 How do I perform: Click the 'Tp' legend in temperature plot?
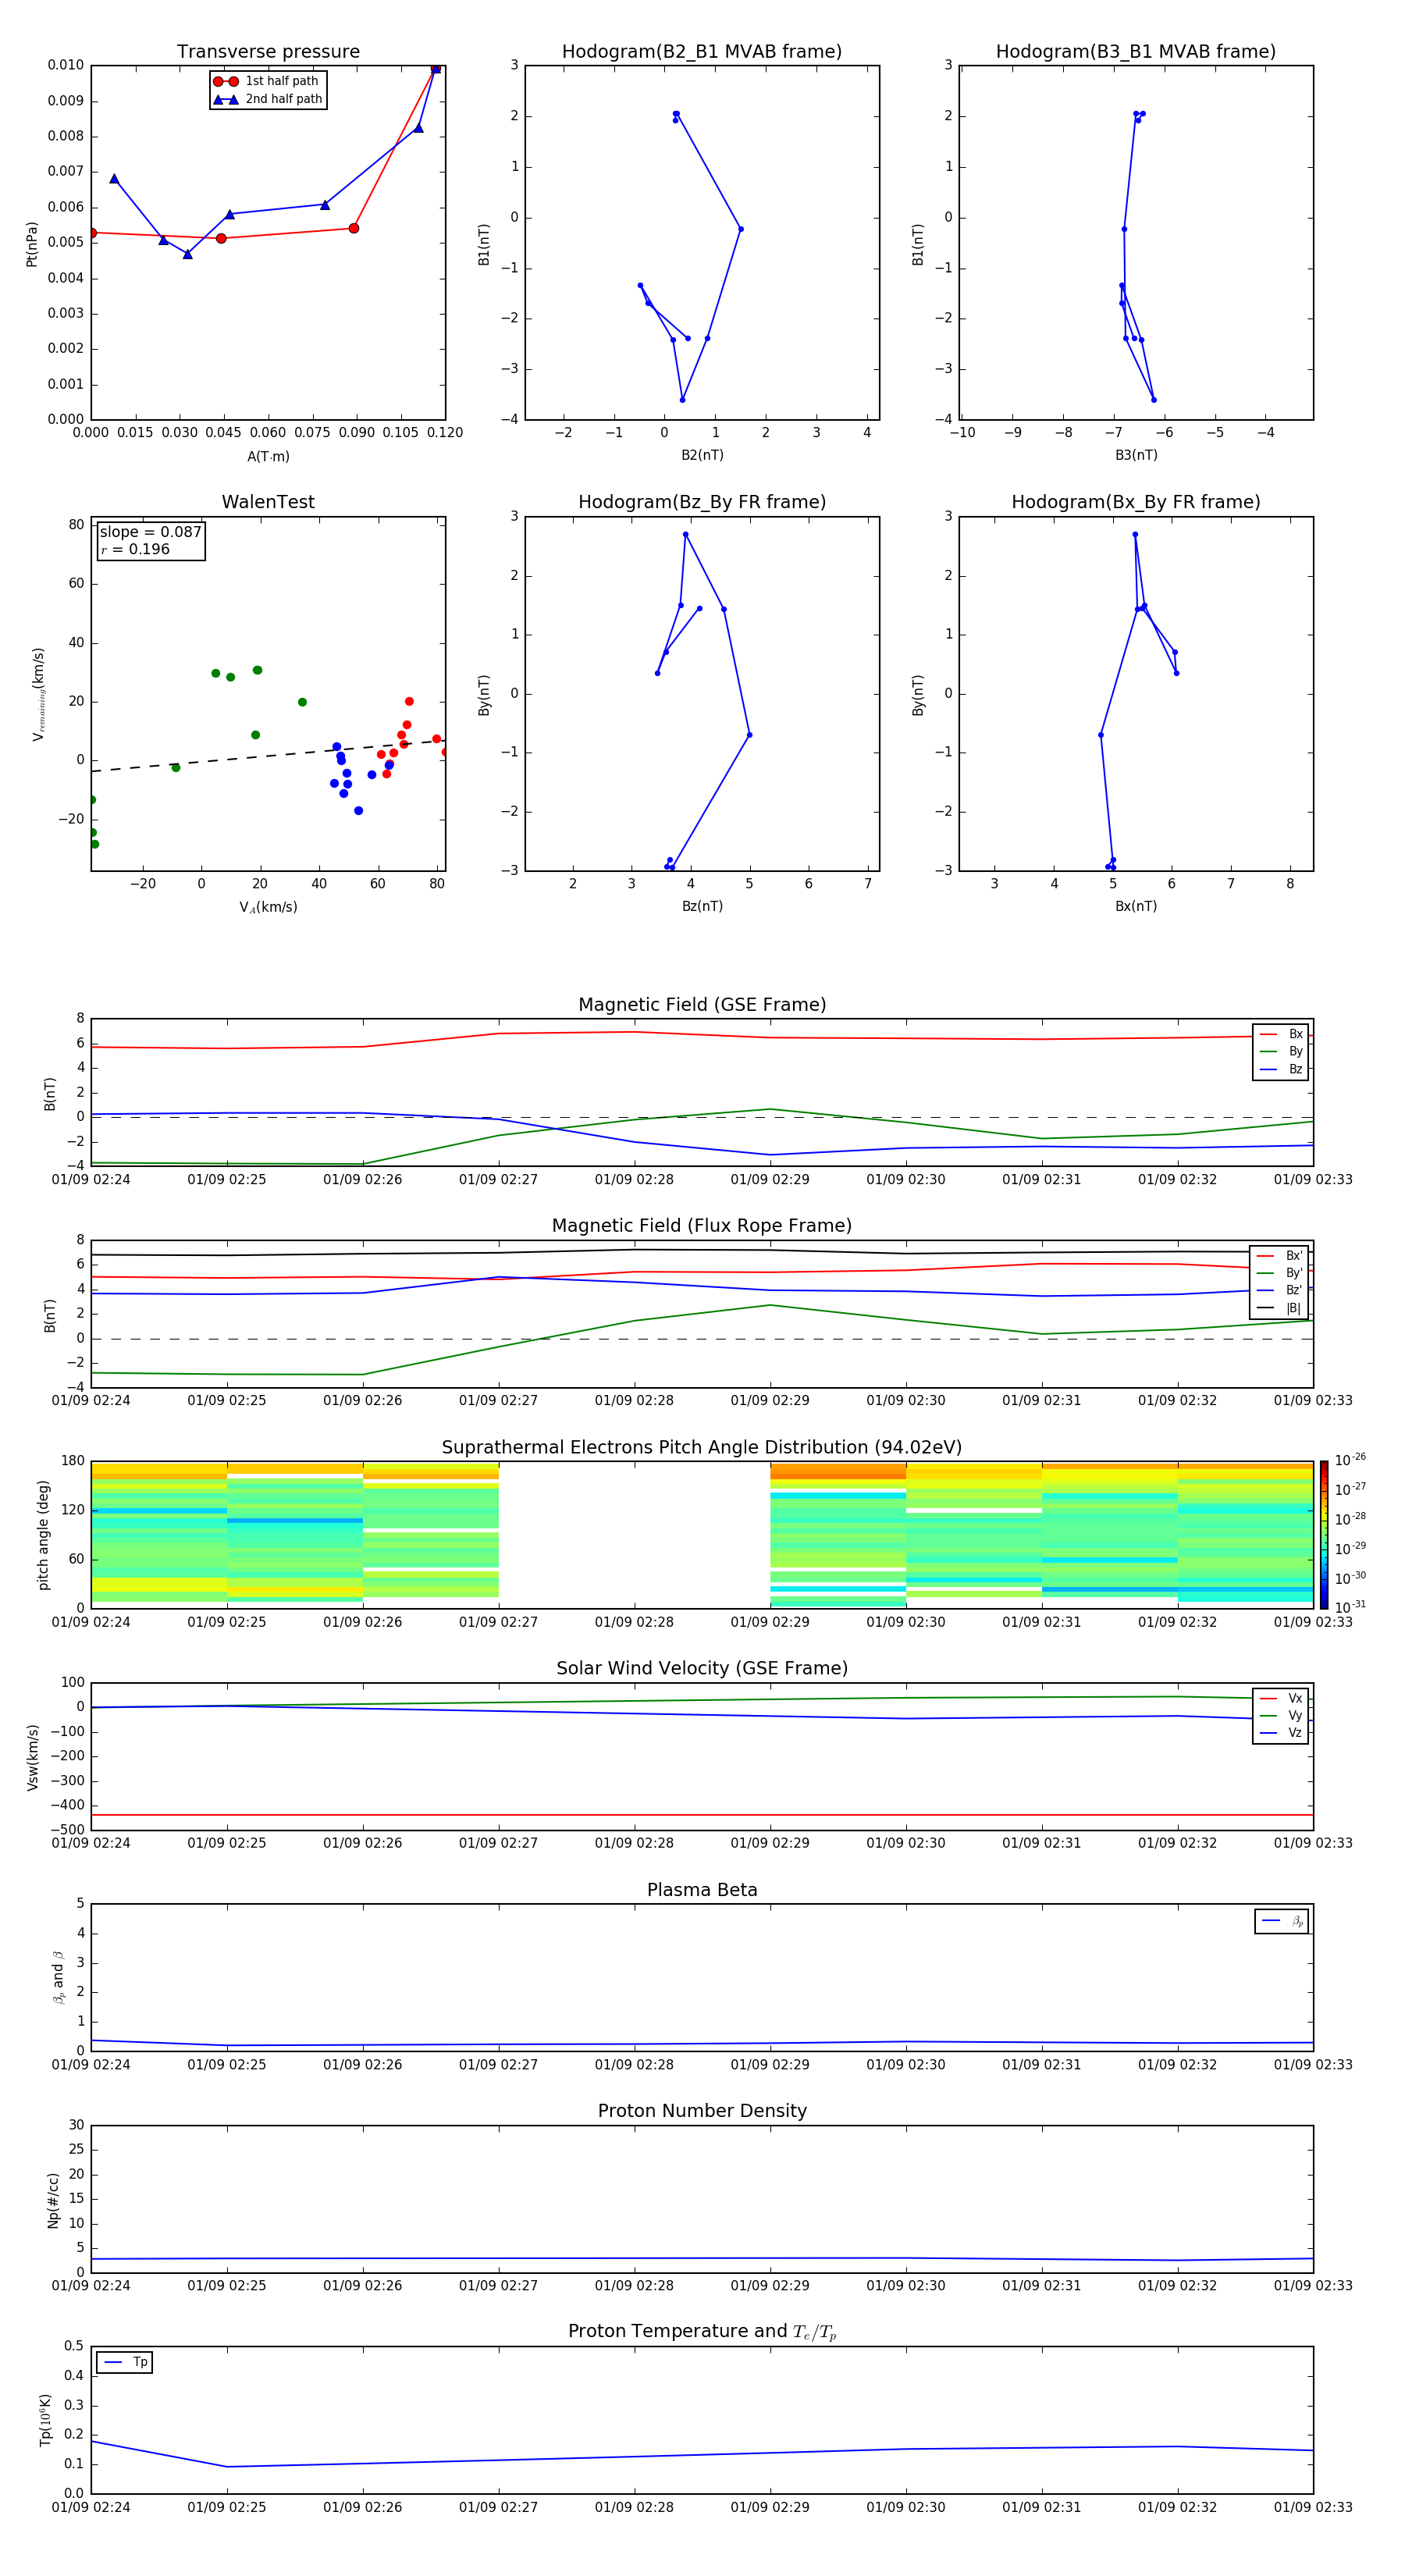[x=124, y=2362]
